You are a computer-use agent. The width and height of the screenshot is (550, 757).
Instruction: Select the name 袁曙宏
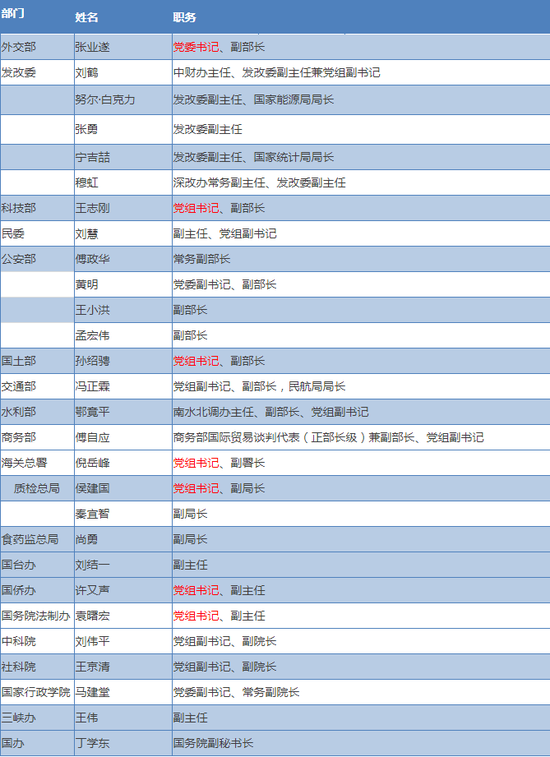tap(92, 616)
